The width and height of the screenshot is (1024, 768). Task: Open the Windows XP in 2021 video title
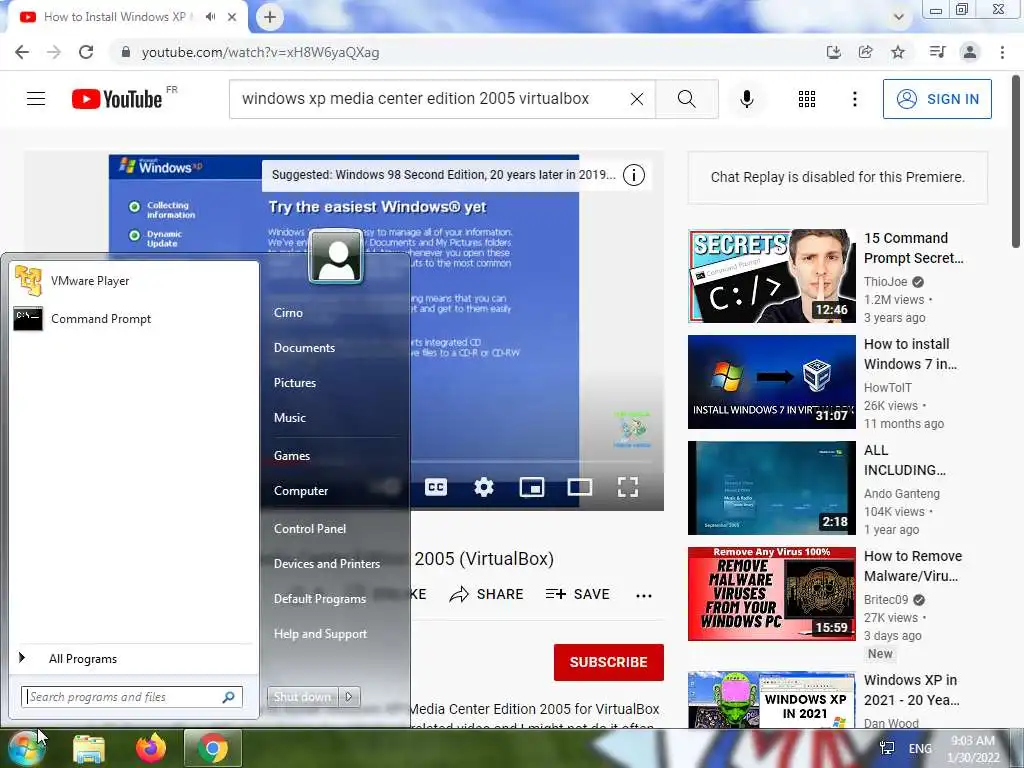click(912, 690)
